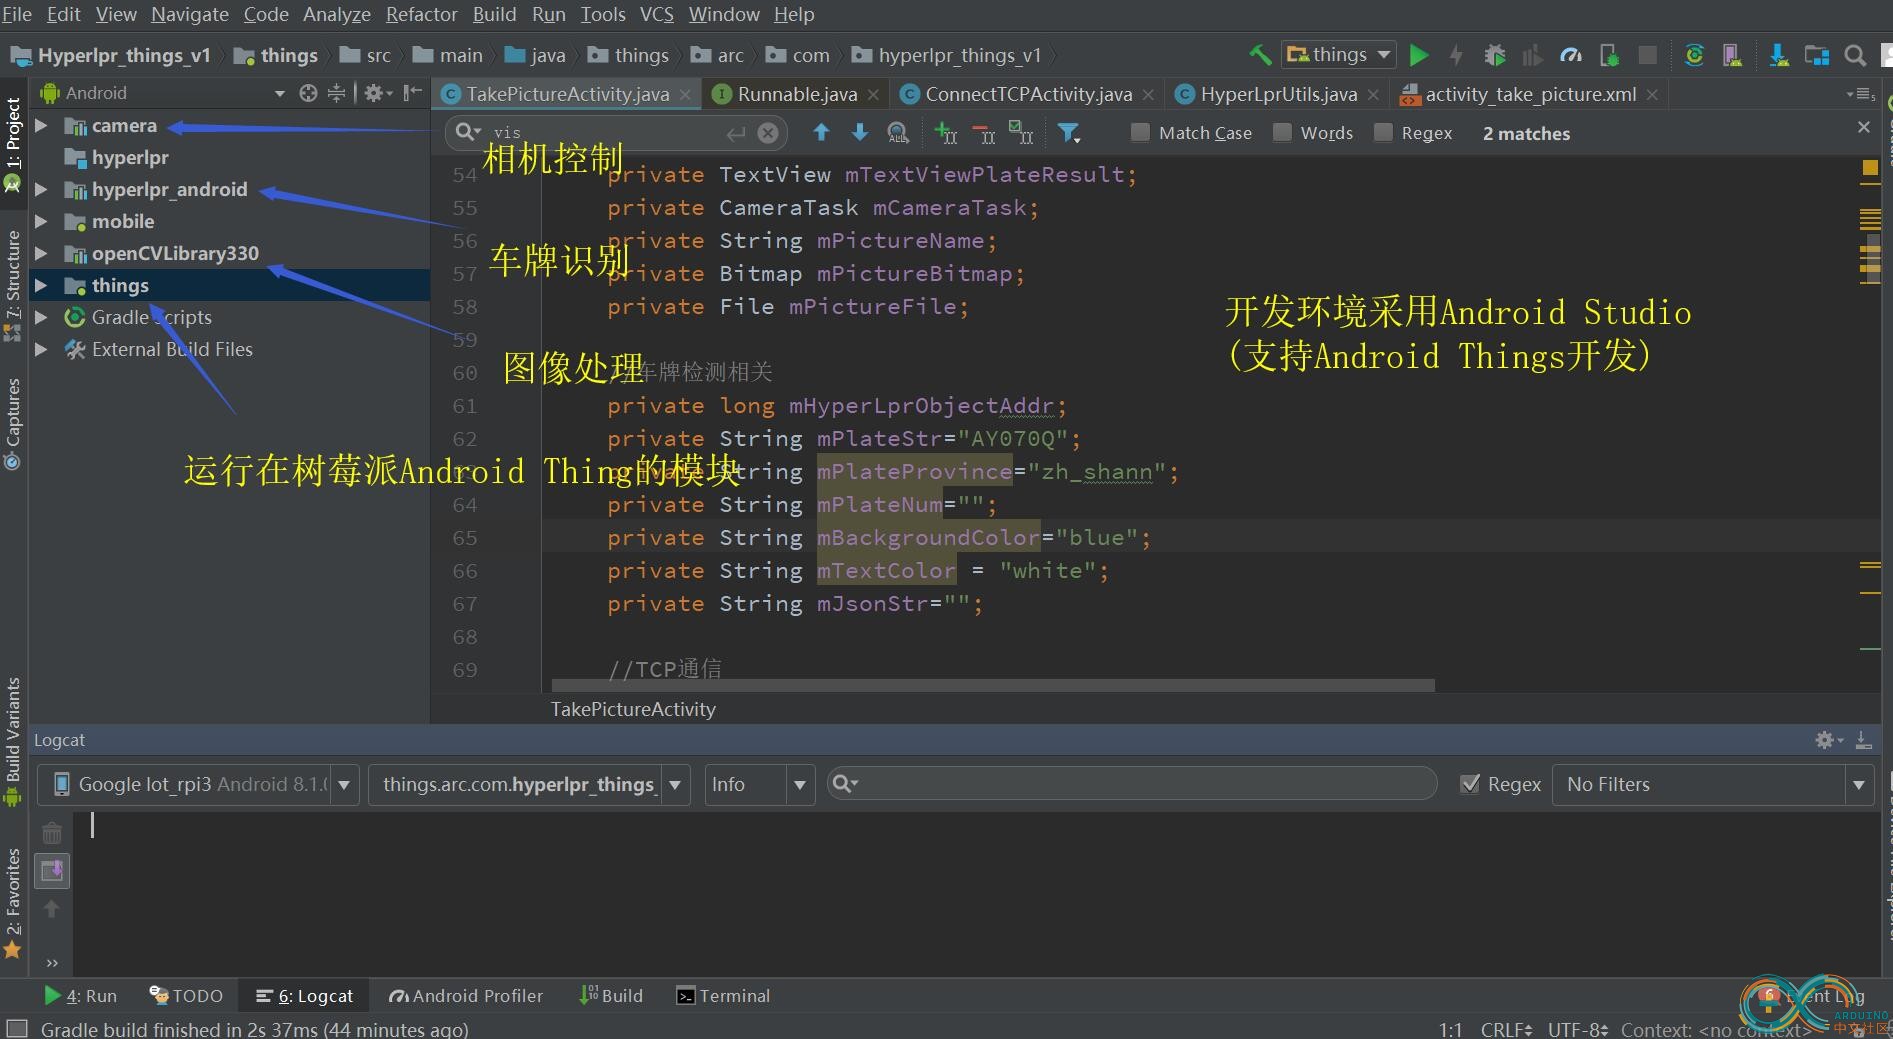Expand the hyperlpr_android module node
Image resolution: width=1893 pixels, height=1039 pixels.
41,190
